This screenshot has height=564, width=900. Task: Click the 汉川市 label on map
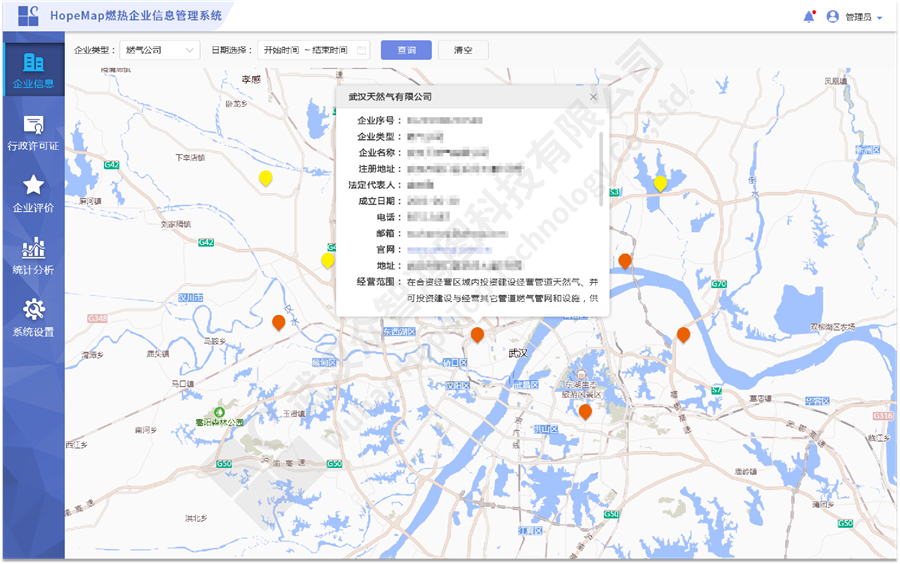pos(191,298)
